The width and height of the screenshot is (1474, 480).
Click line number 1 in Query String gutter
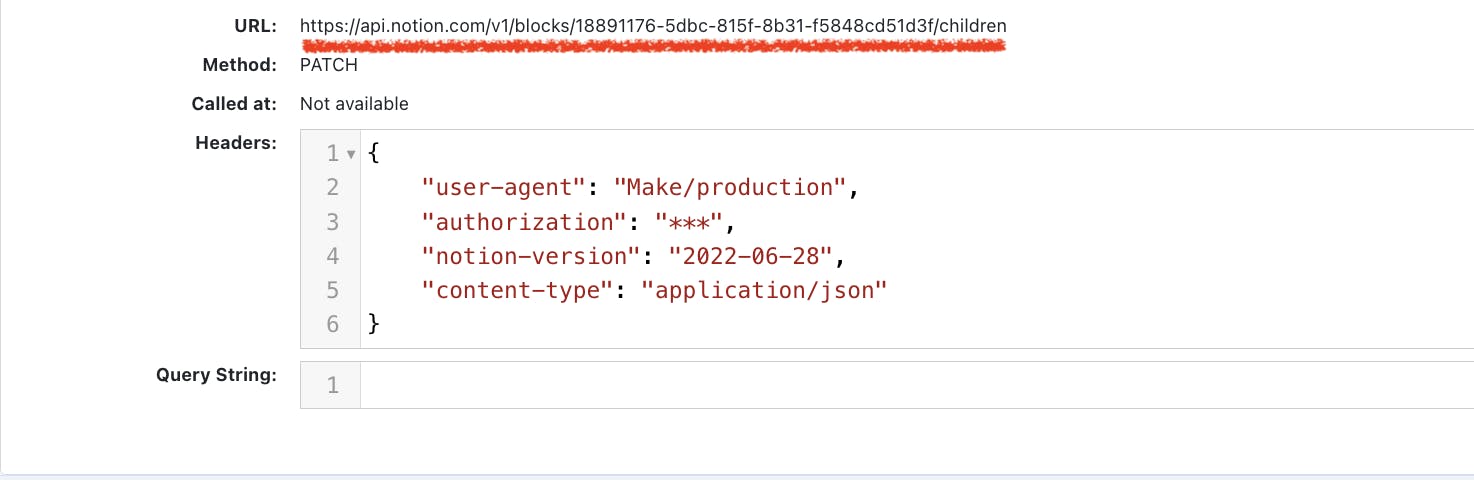pyautogui.click(x=332, y=385)
